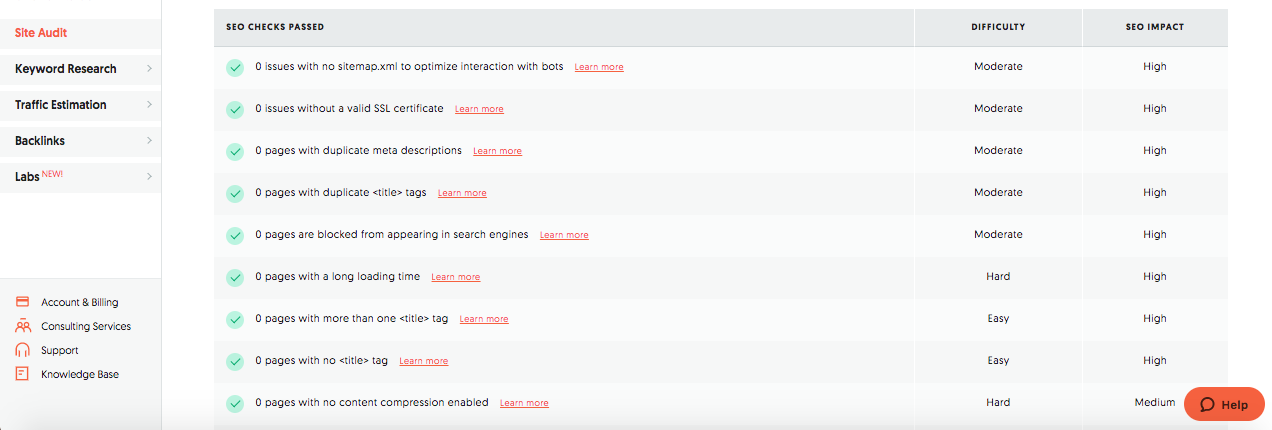Click the green checkmark beside long loading time

point(235,277)
